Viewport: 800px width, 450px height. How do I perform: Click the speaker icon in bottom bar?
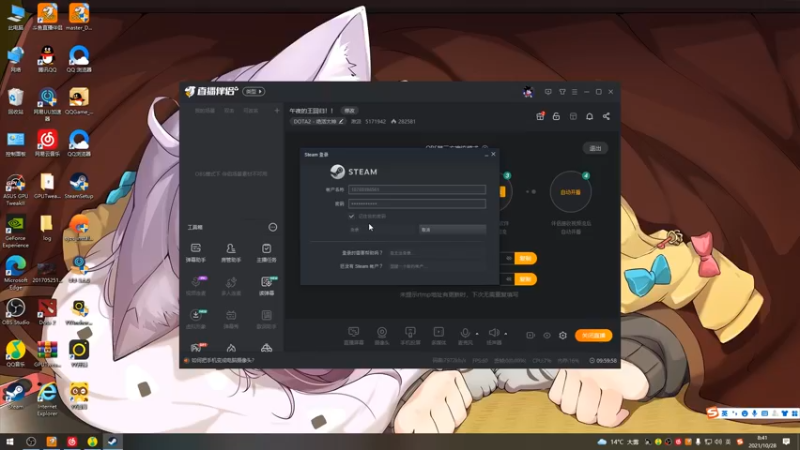point(493,334)
